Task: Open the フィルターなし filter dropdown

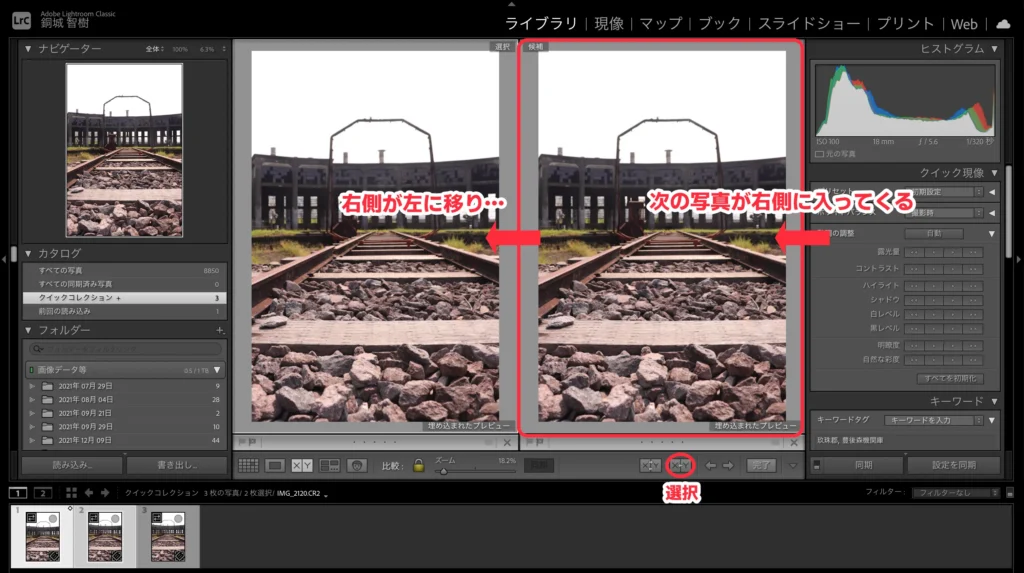Action: pos(954,492)
